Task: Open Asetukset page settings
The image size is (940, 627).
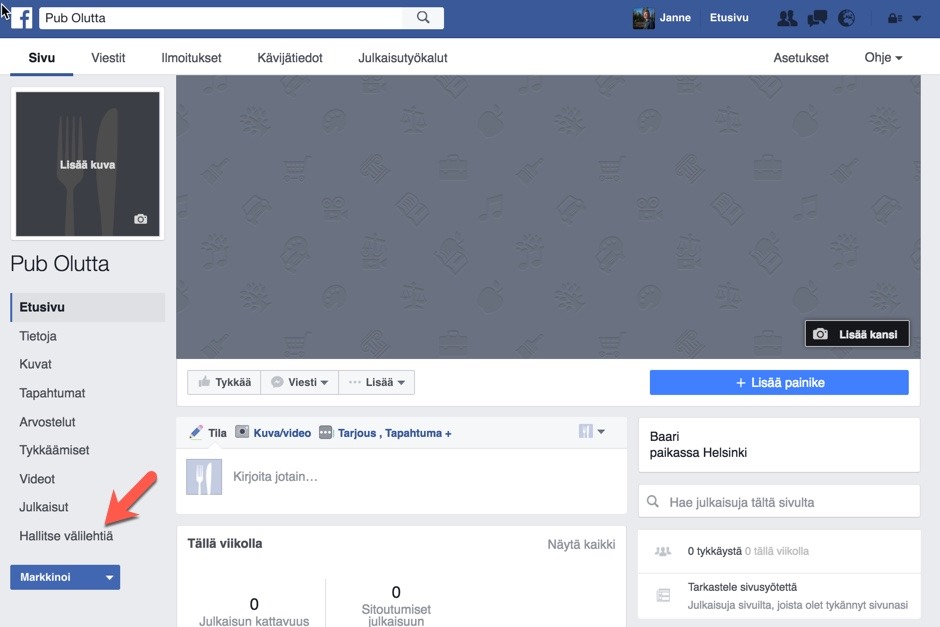Action: coord(801,58)
